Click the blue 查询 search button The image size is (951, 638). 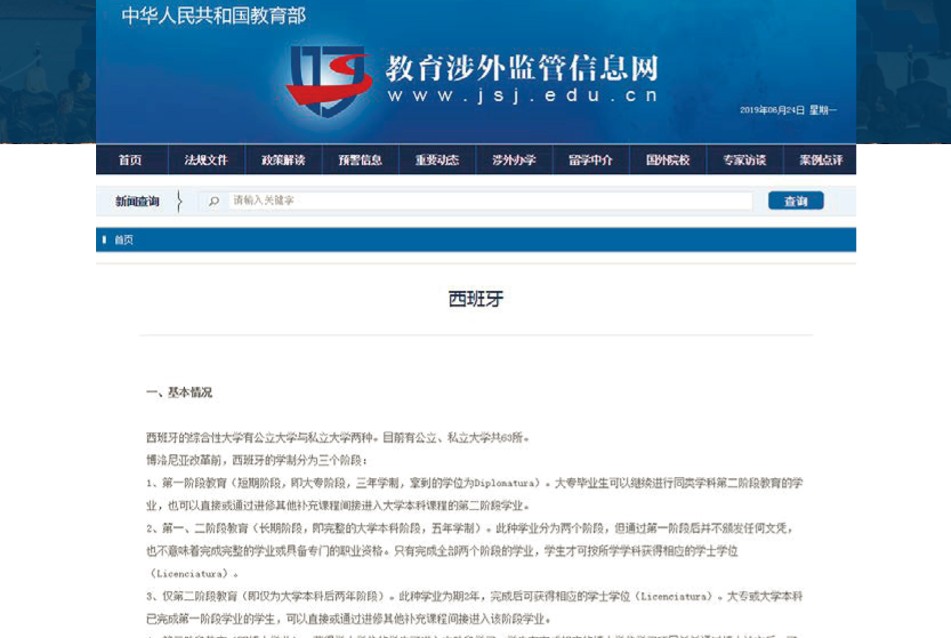797,201
